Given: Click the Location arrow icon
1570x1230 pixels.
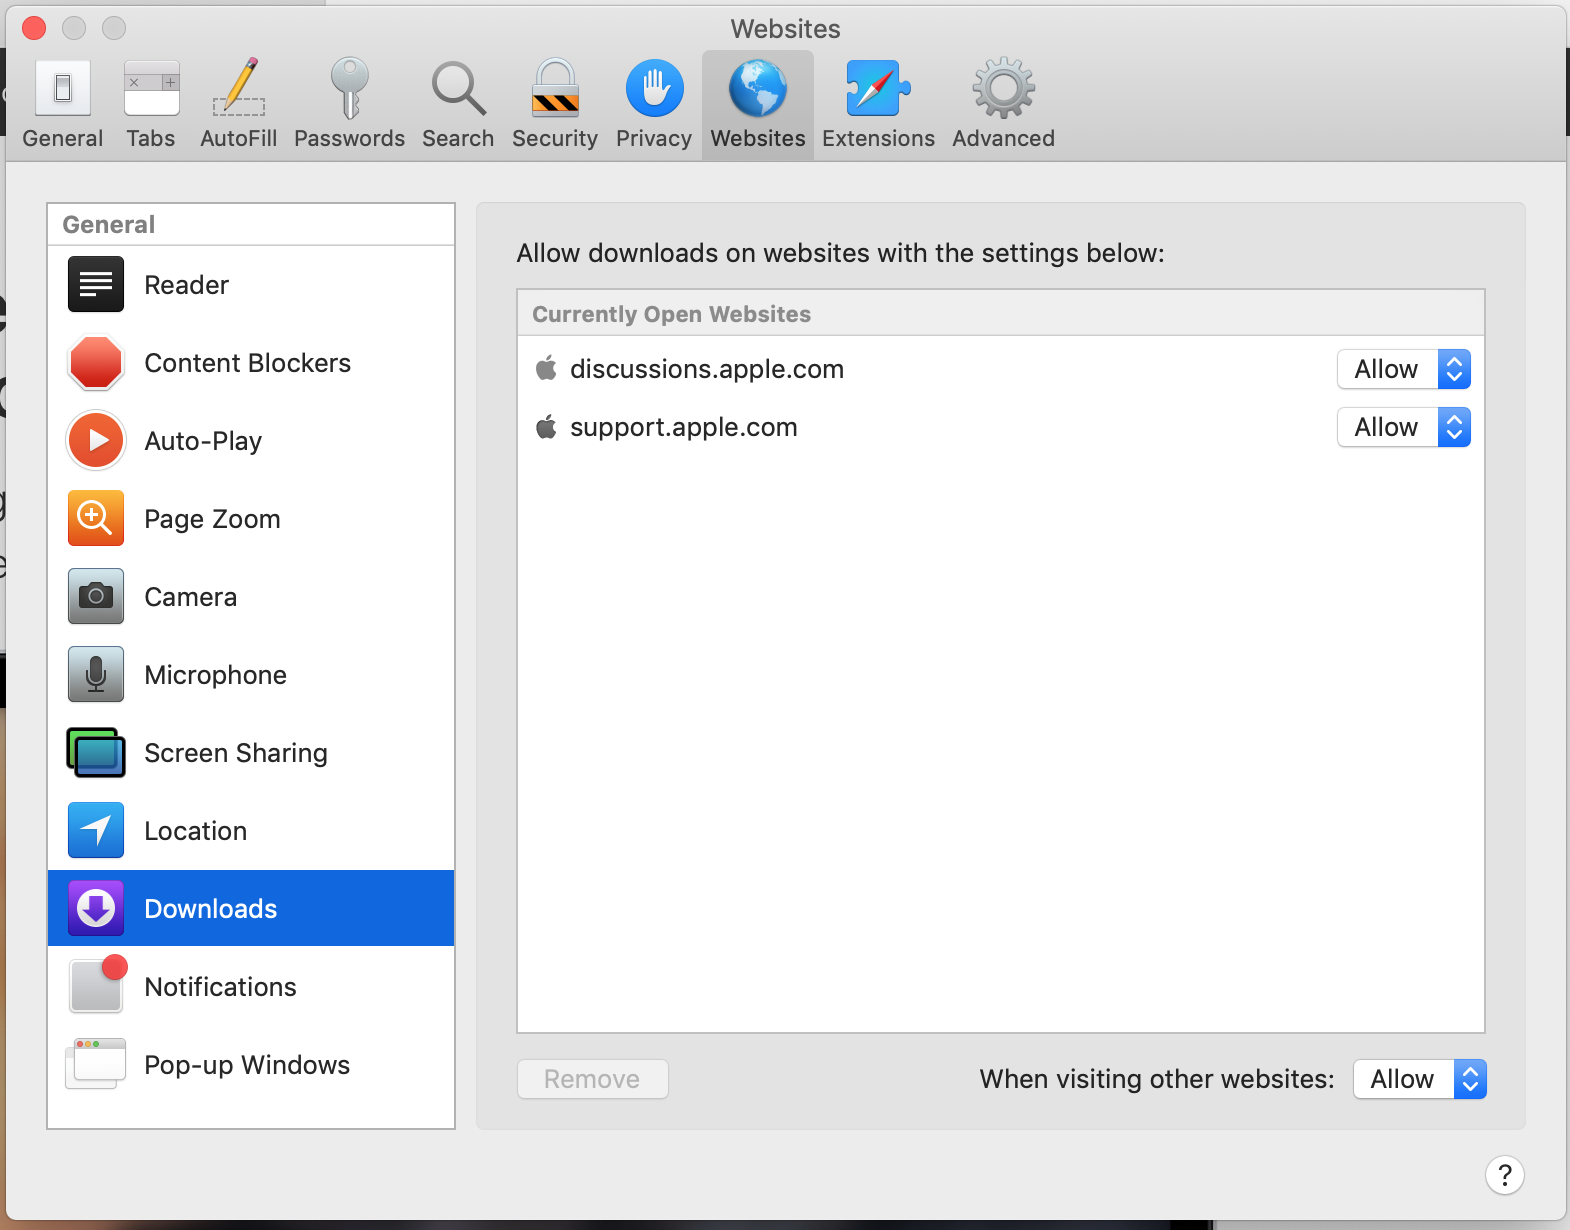Looking at the screenshot, I should click(96, 830).
